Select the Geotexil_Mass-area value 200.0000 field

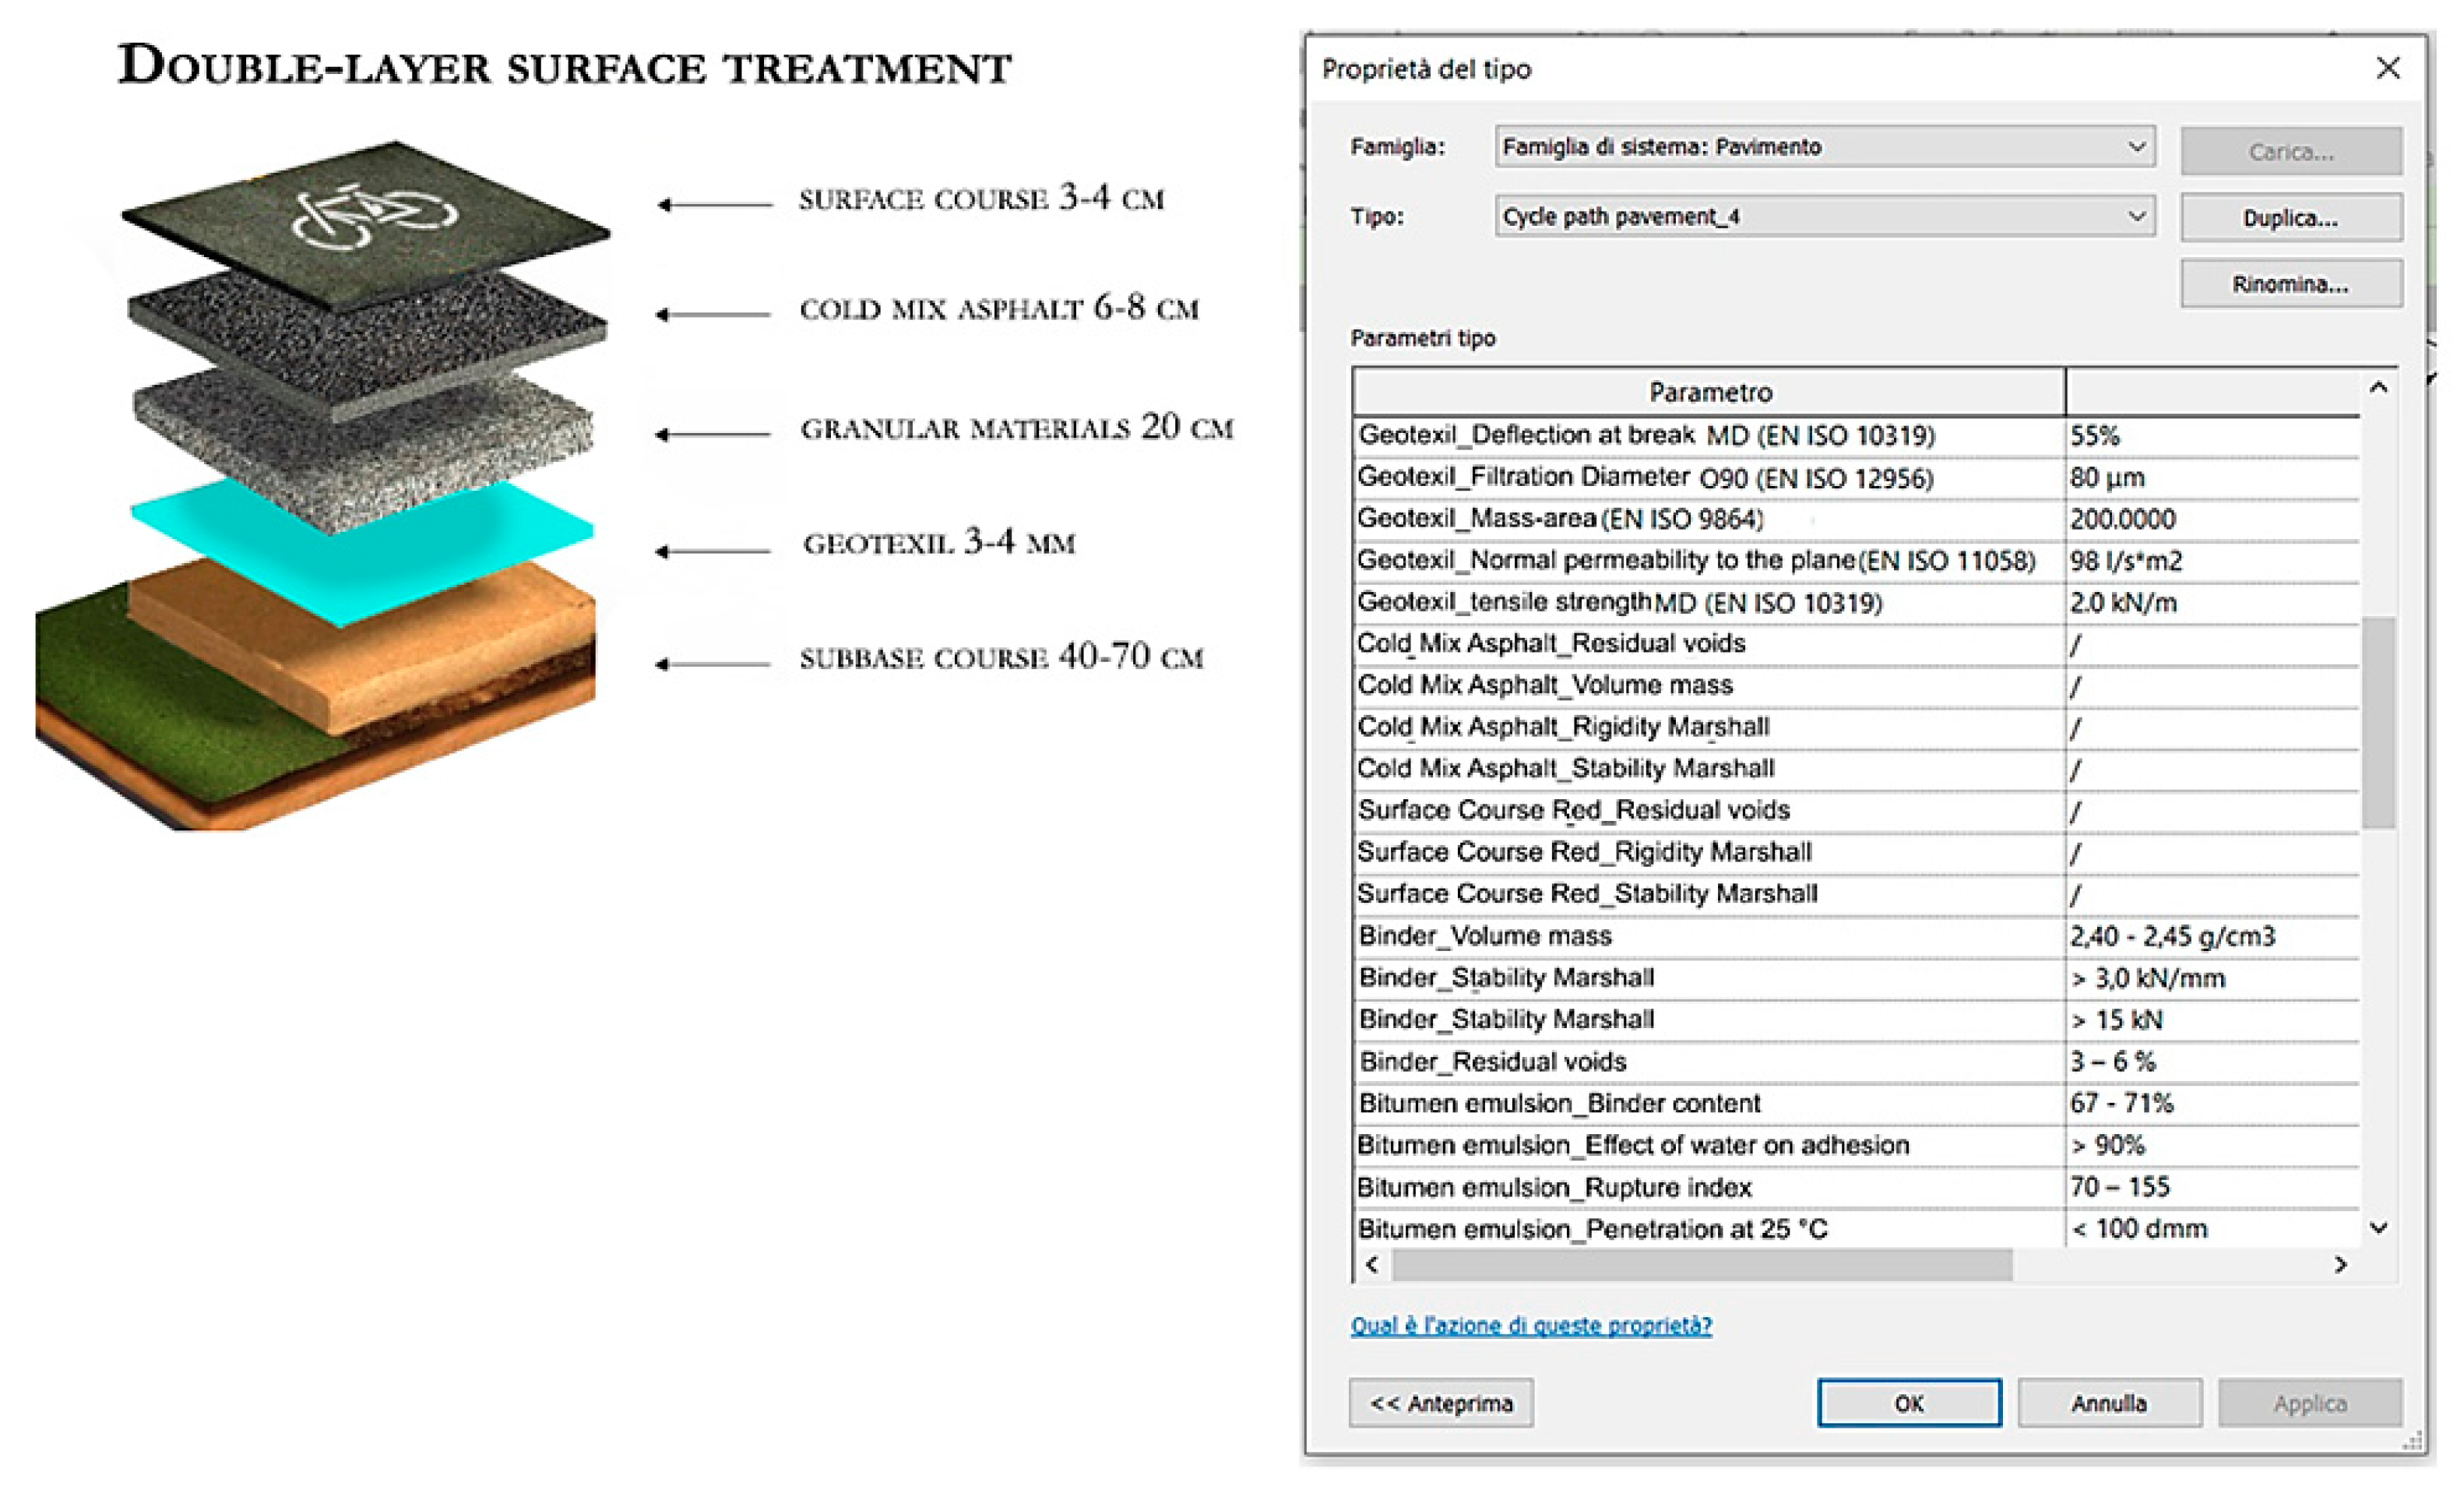pos(2210,519)
